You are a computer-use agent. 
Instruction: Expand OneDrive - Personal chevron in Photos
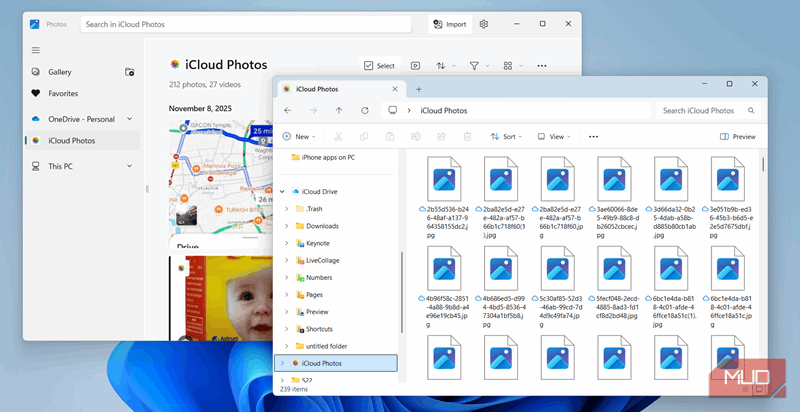click(129, 119)
